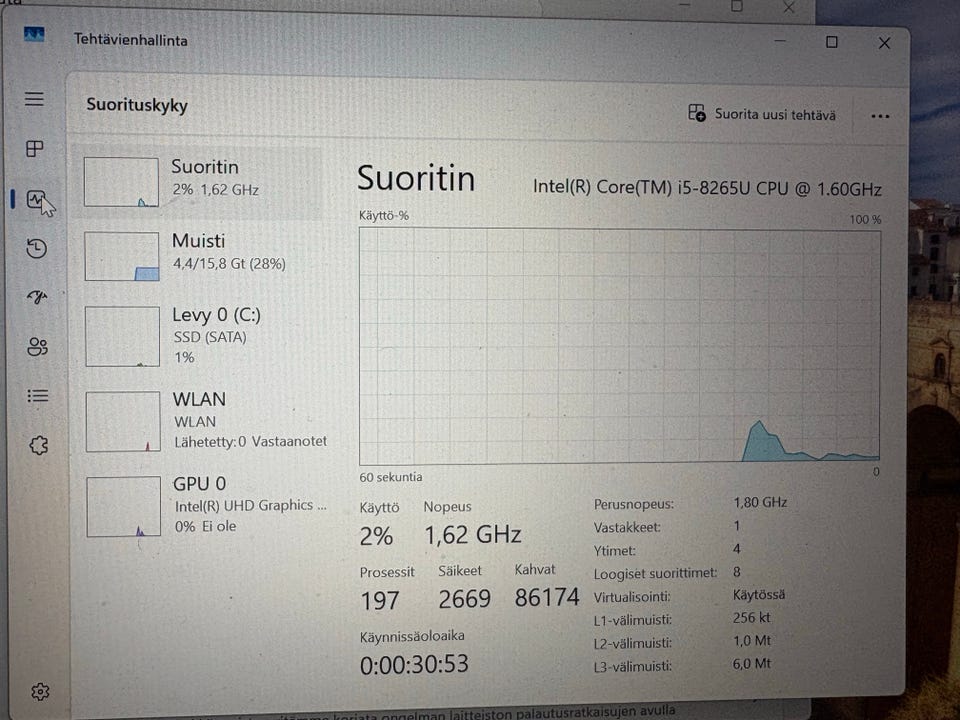Click the Virtualisointi Käytössä value
The height and width of the screenshot is (720, 960).
(759, 594)
